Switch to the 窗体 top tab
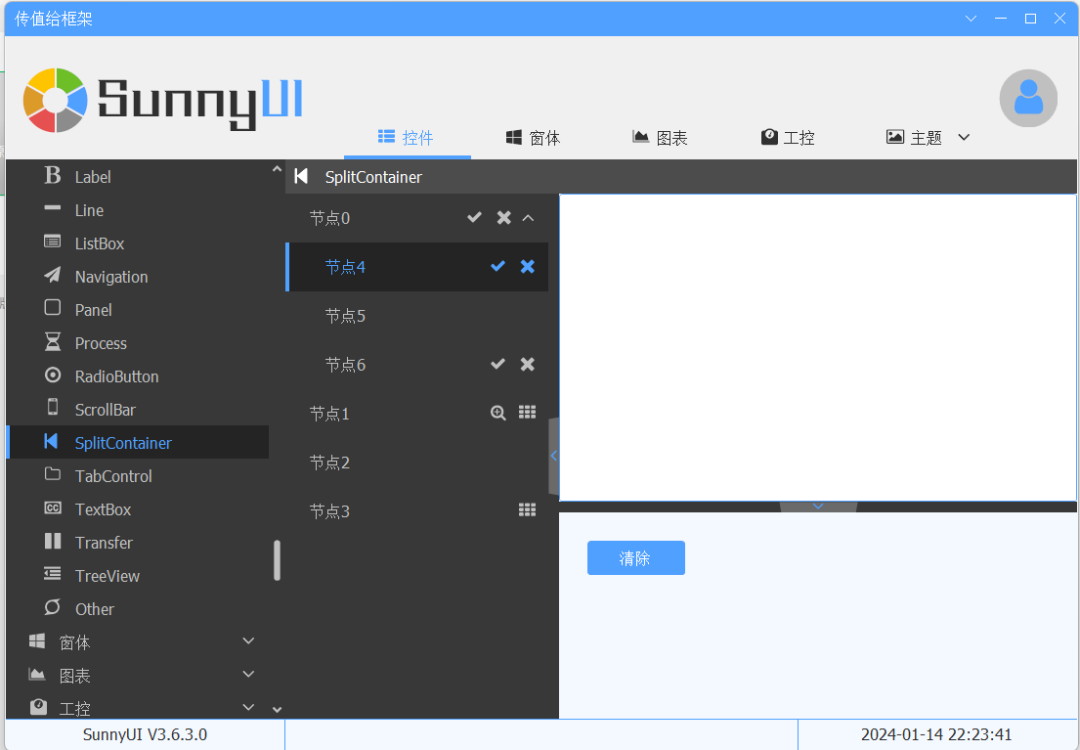This screenshot has width=1080, height=750. [x=533, y=138]
